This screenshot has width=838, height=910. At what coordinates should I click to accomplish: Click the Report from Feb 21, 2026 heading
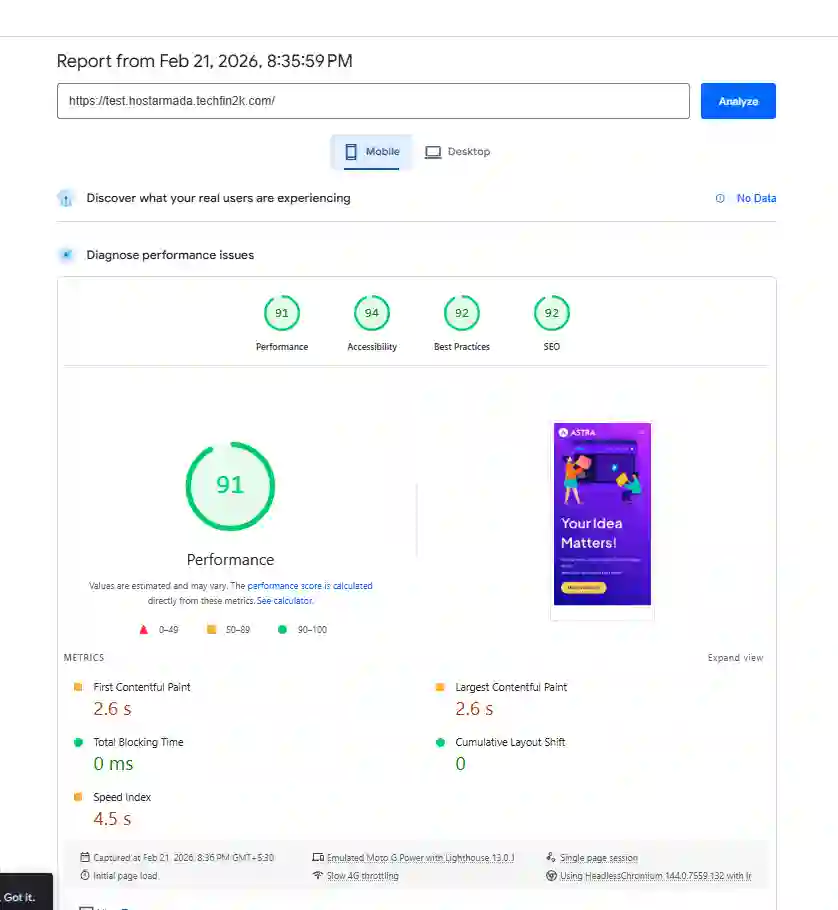204,61
